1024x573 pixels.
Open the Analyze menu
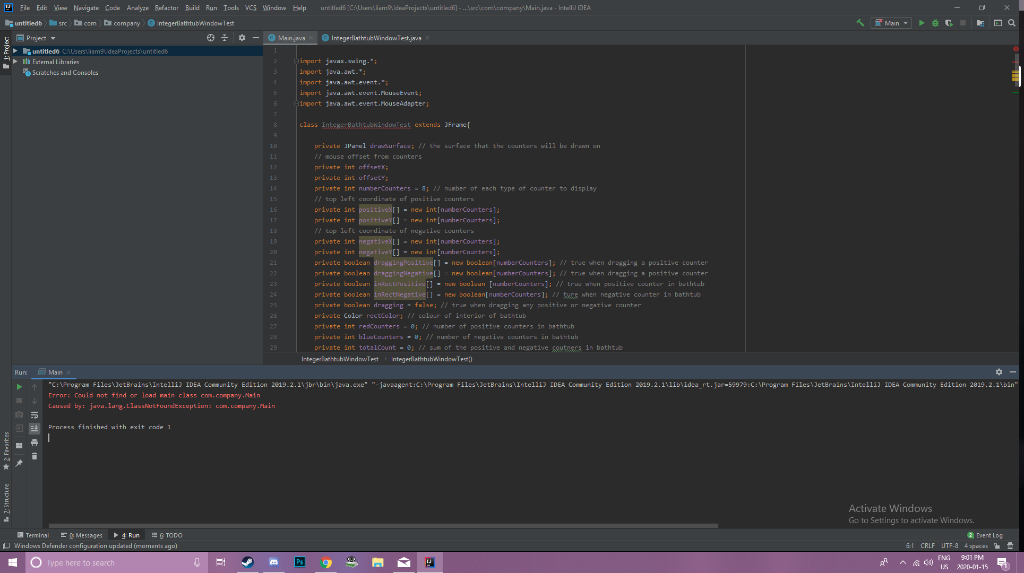tap(137, 8)
